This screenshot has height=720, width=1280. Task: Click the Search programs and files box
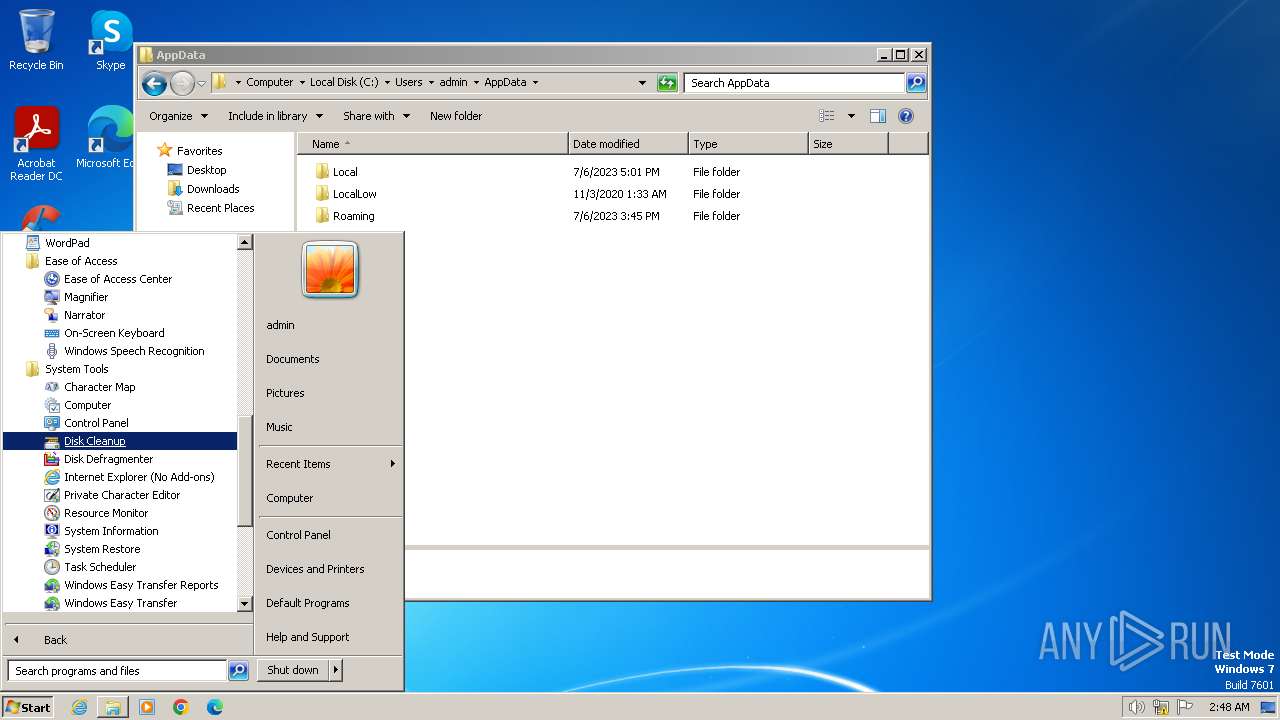point(117,671)
